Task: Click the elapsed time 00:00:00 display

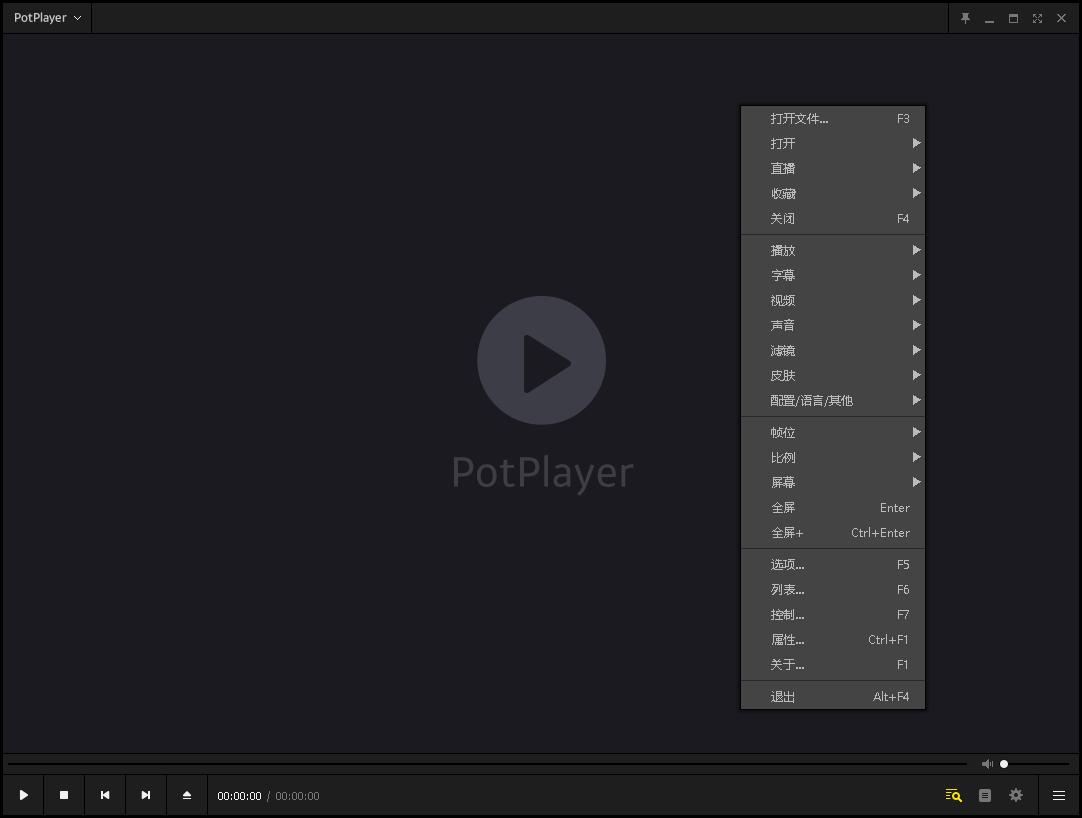Action: pyautogui.click(x=239, y=796)
